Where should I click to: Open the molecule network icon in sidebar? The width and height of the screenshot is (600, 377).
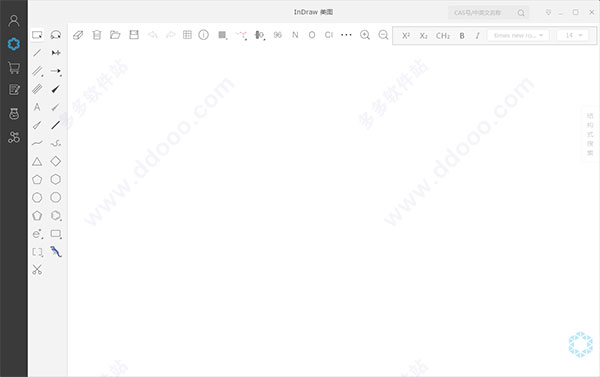tap(14, 137)
